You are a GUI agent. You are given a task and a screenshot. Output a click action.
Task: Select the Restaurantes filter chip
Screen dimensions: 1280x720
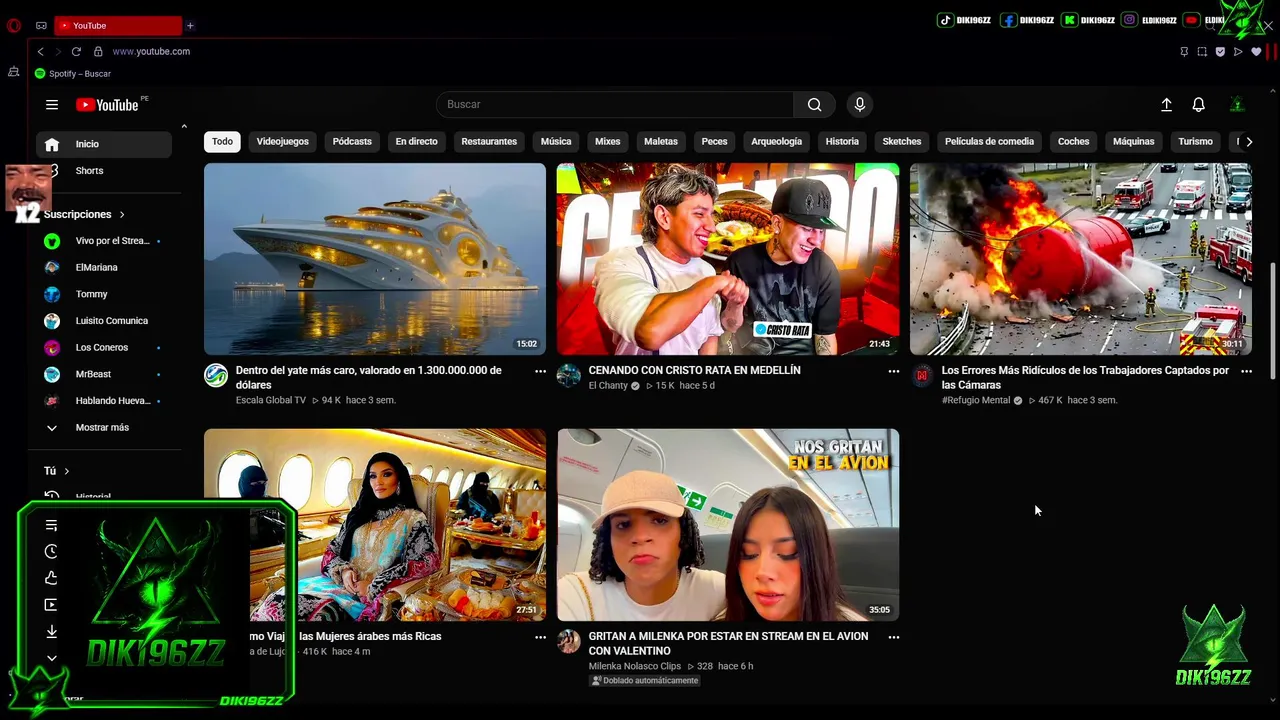489,142
